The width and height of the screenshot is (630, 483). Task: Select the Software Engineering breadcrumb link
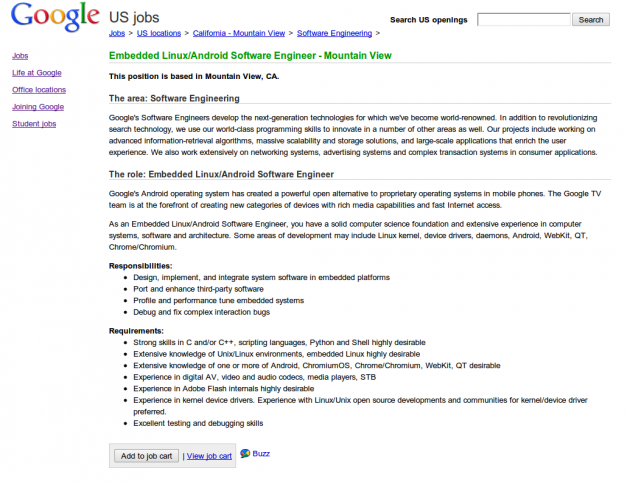334,33
